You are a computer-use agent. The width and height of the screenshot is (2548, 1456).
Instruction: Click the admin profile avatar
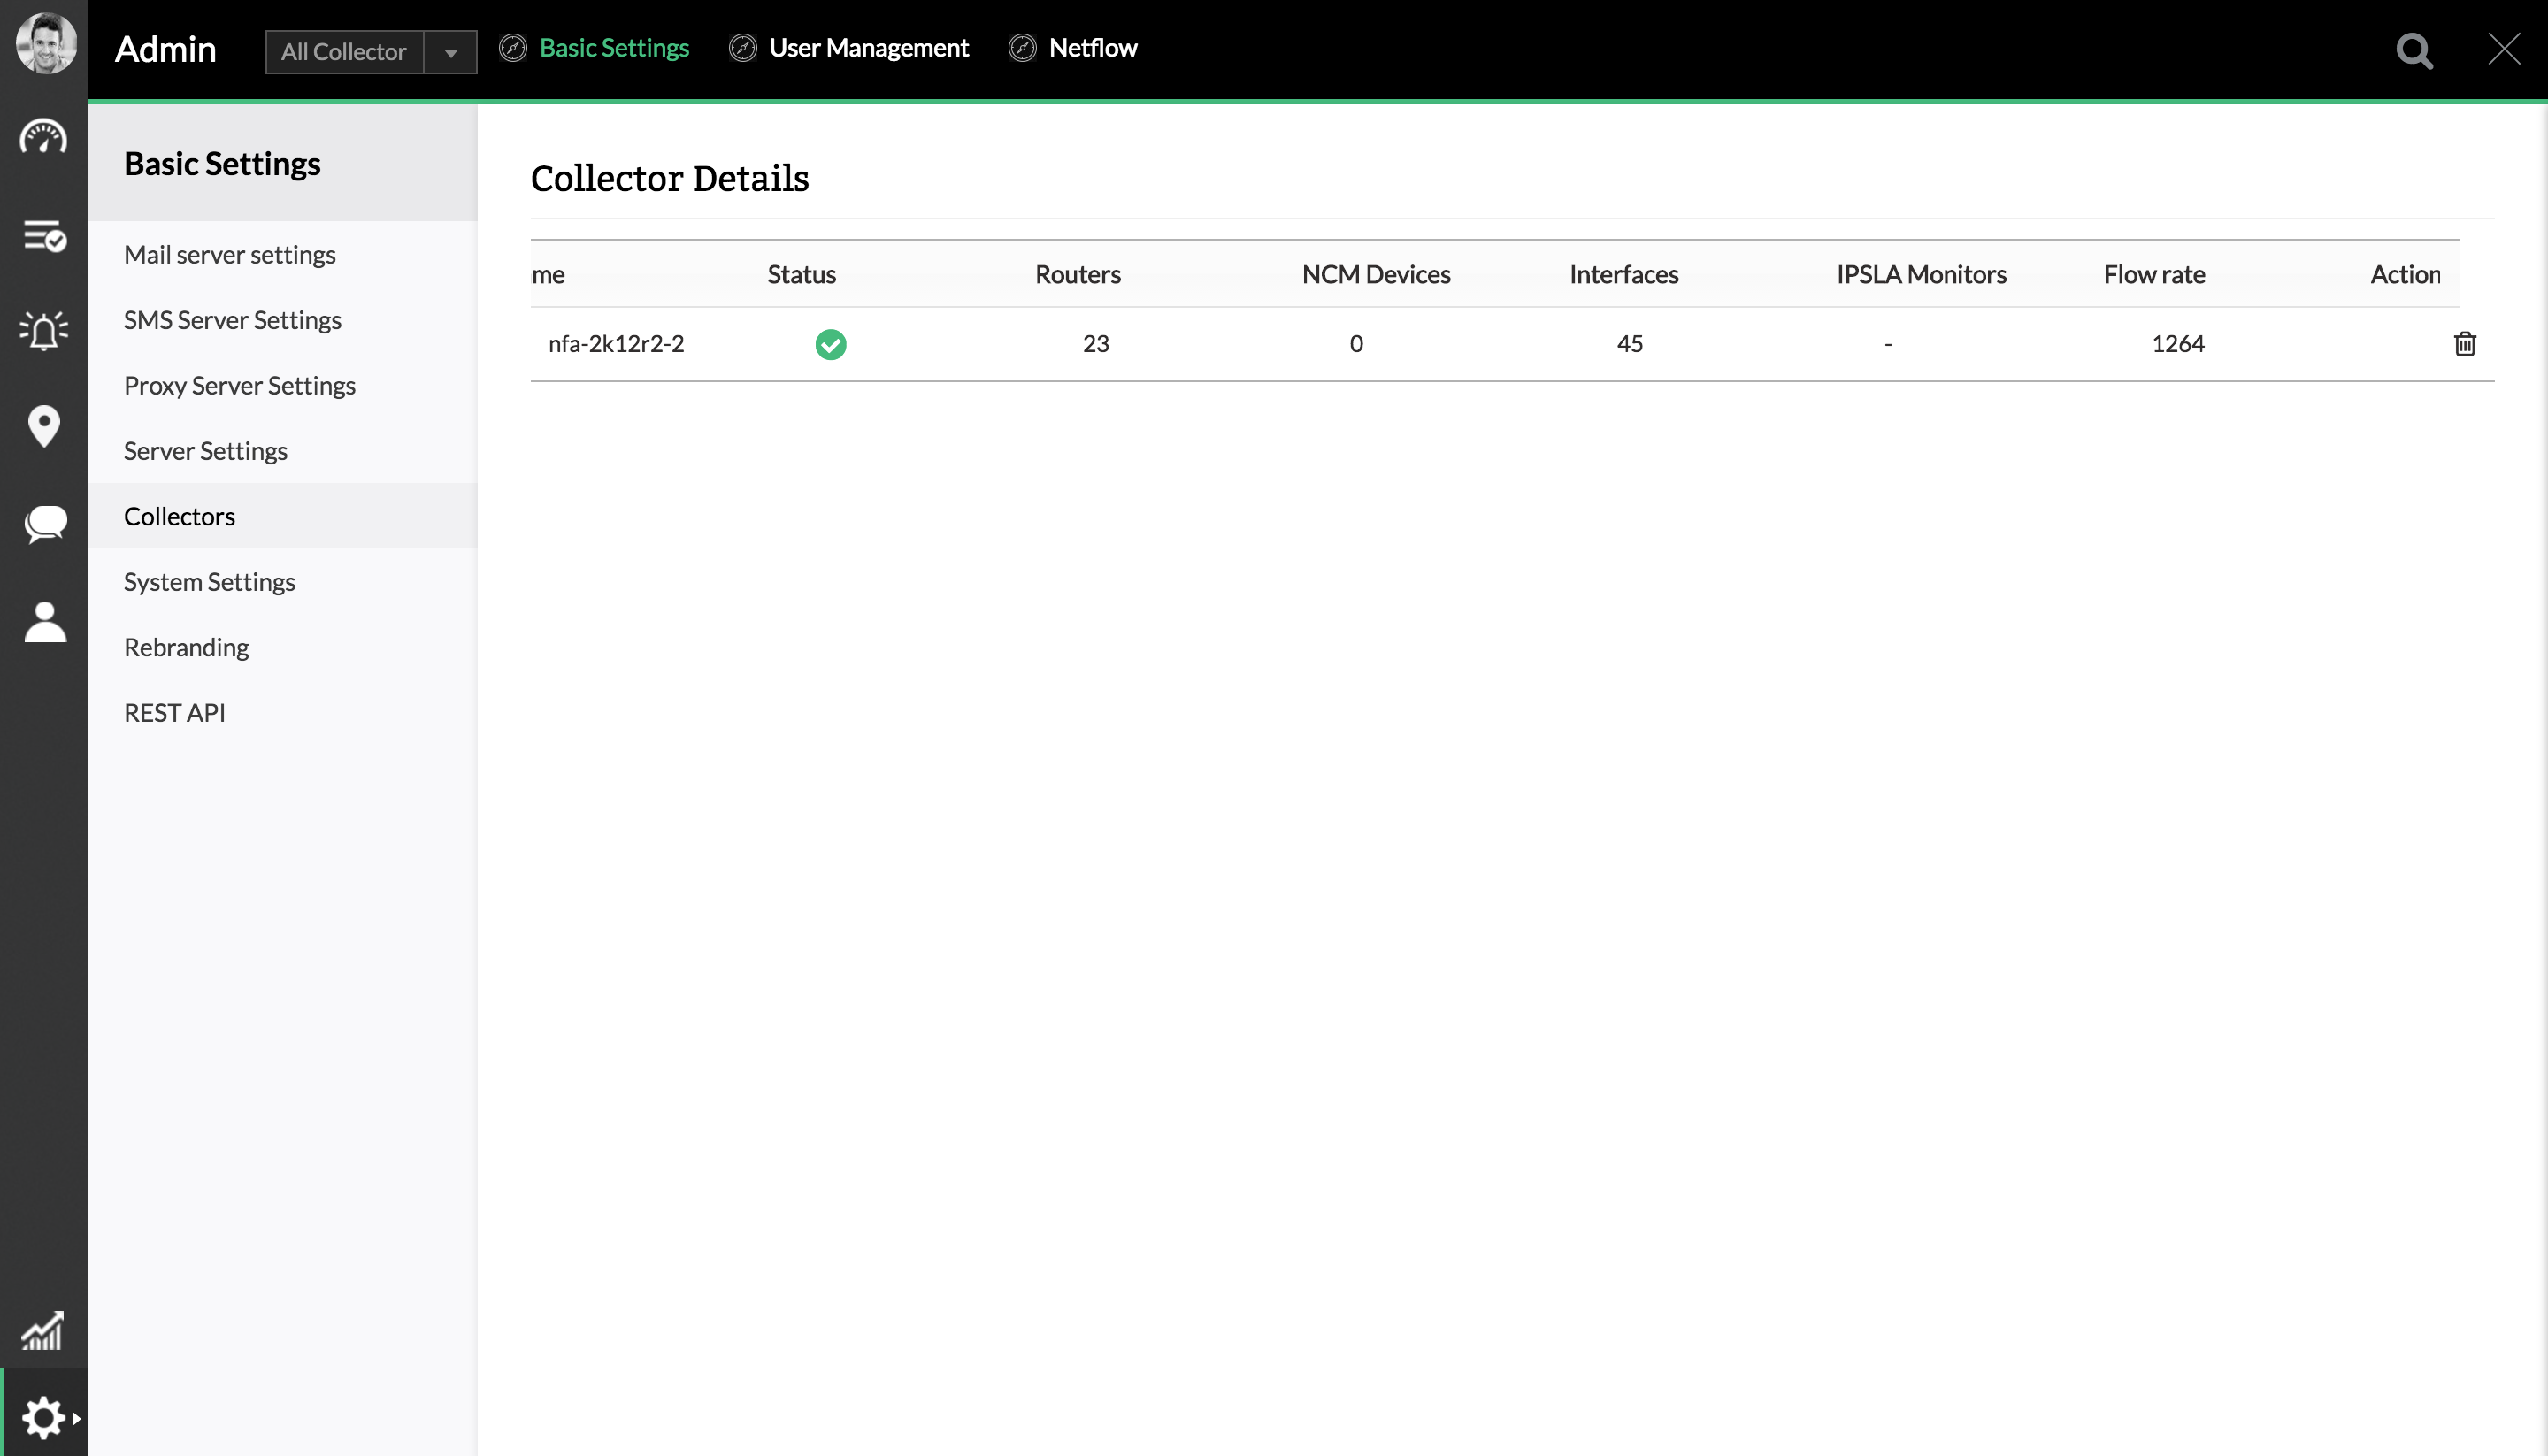click(46, 44)
